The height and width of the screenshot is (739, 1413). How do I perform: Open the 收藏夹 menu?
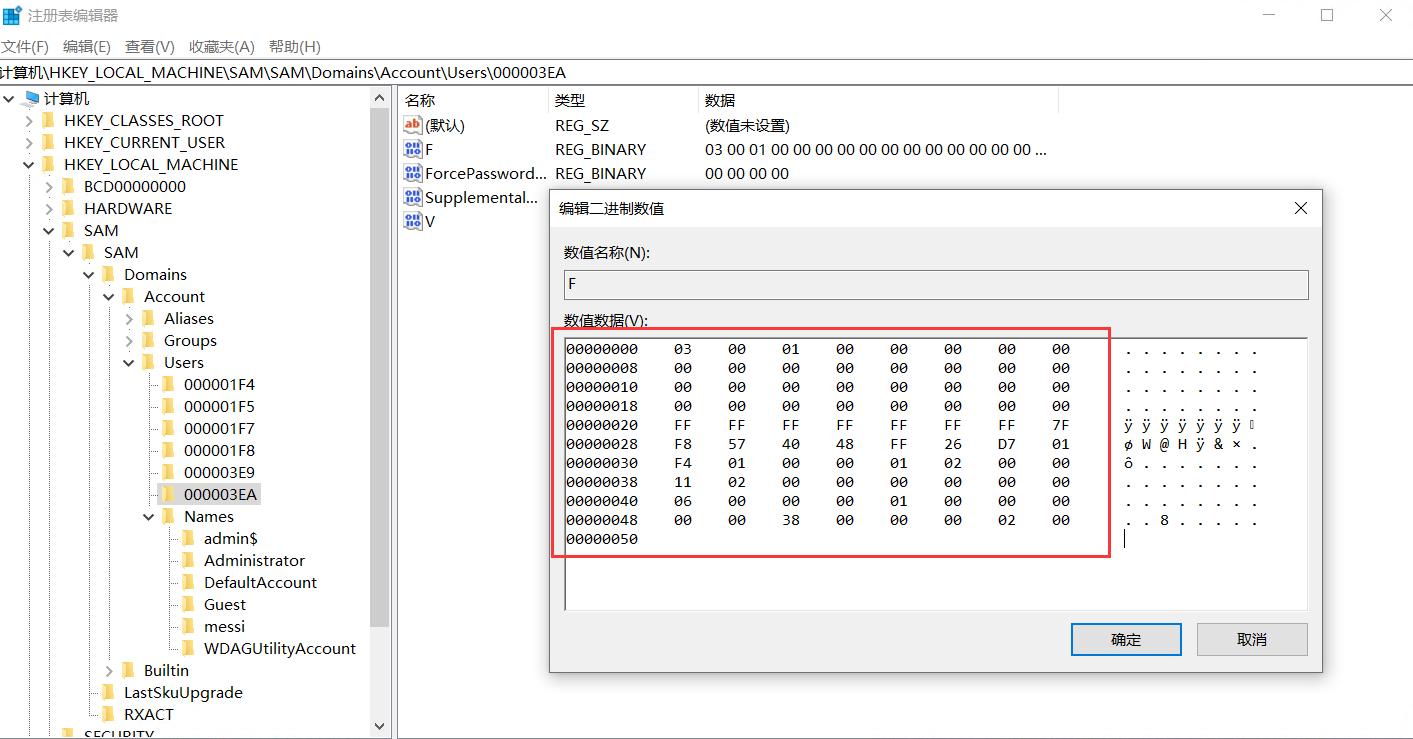pos(221,45)
